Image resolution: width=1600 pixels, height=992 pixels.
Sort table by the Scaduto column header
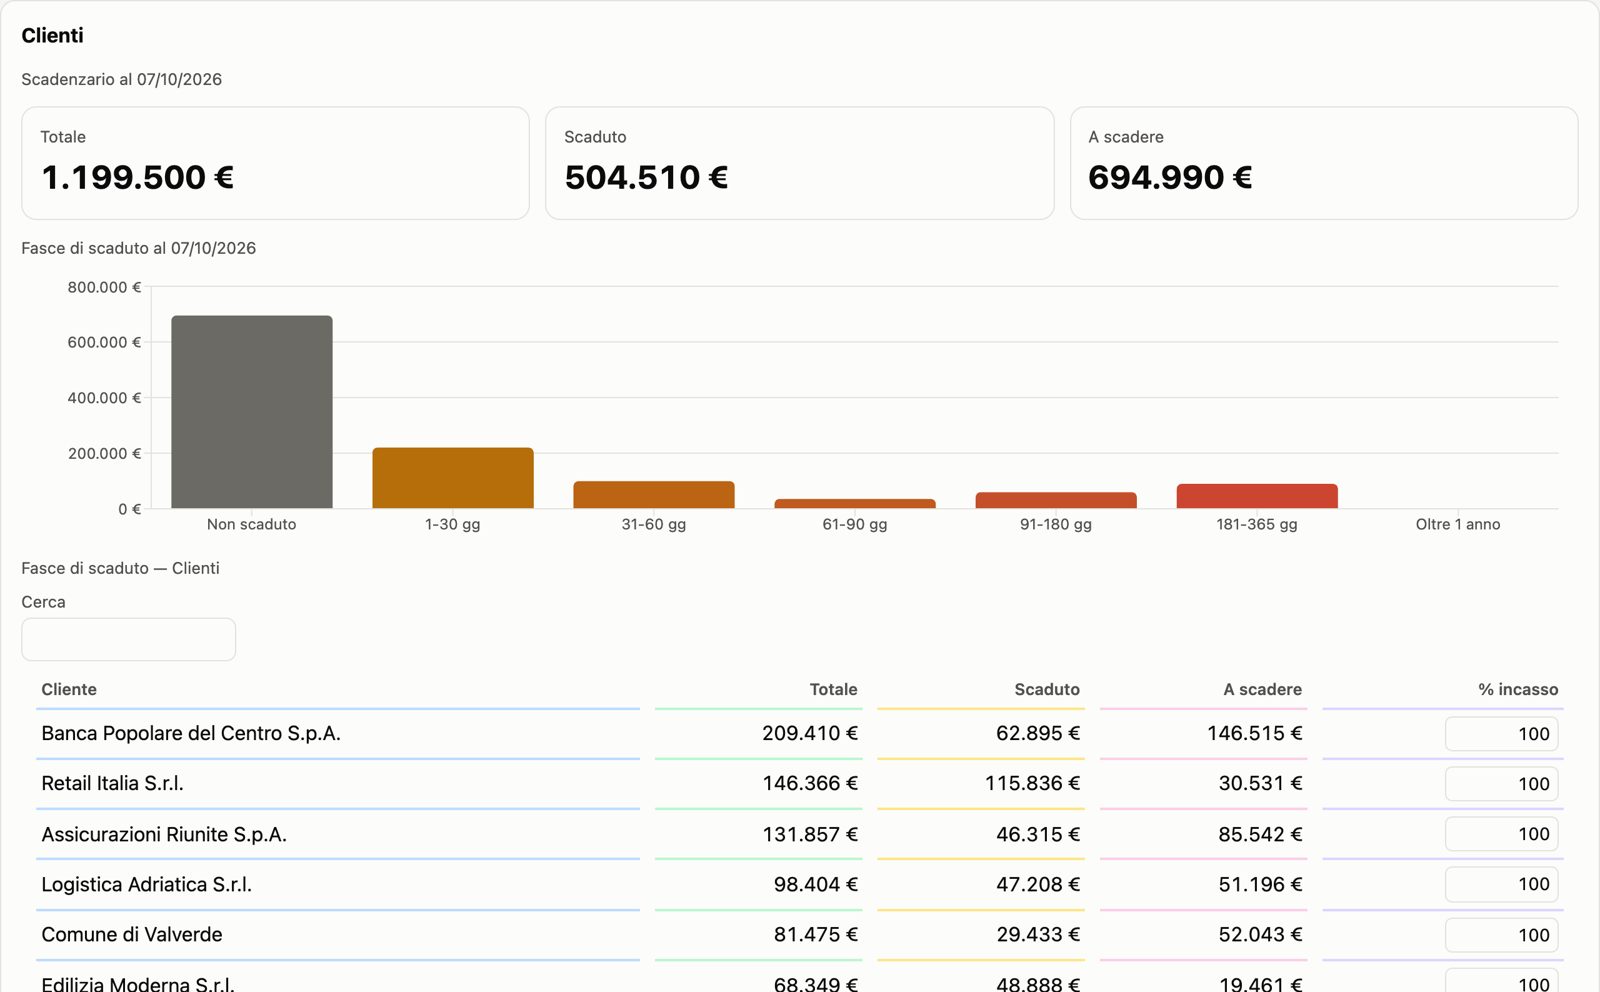pyautogui.click(x=1047, y=689)
